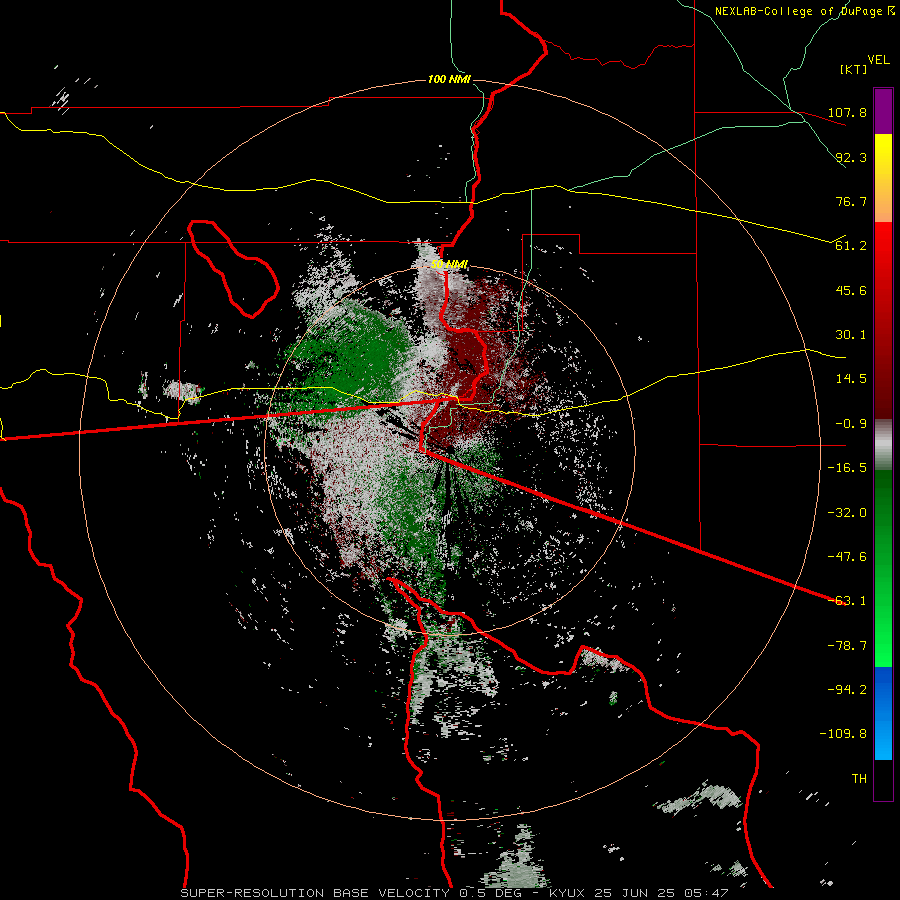This screenshot has height=900, width=900.
Task: Pick the light blue segment of color bar
Action: pos(883,738)
